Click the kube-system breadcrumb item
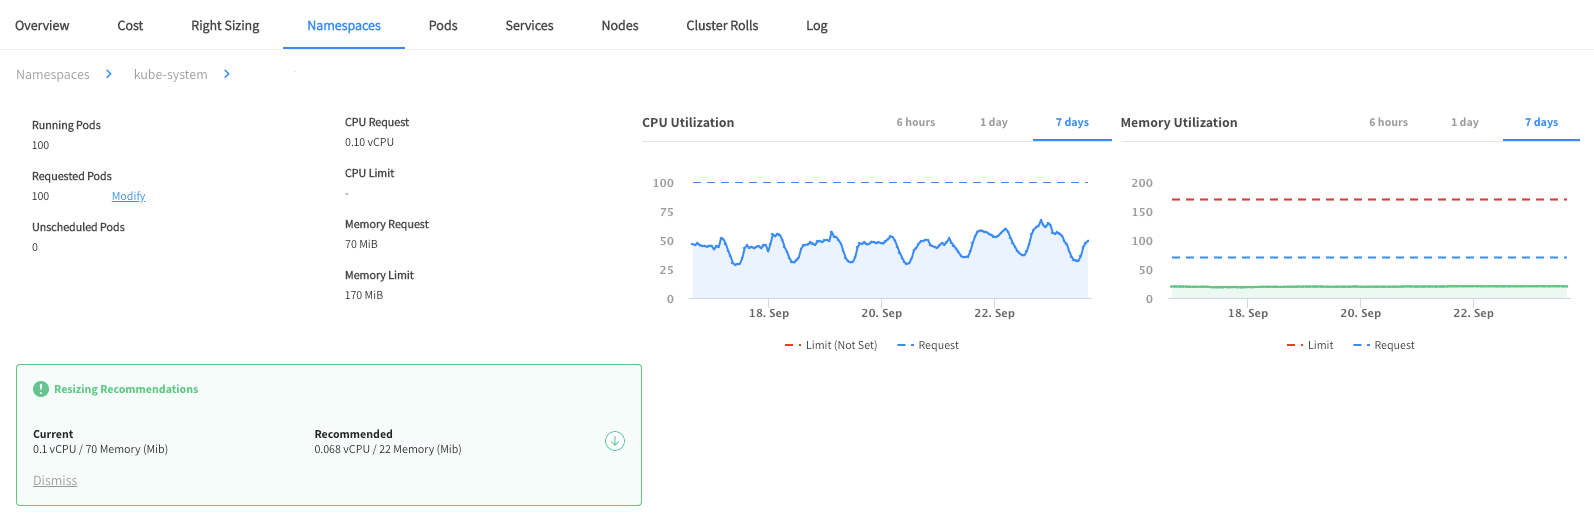This screenshot has width=1594, height=528. (x=171, y=74)
